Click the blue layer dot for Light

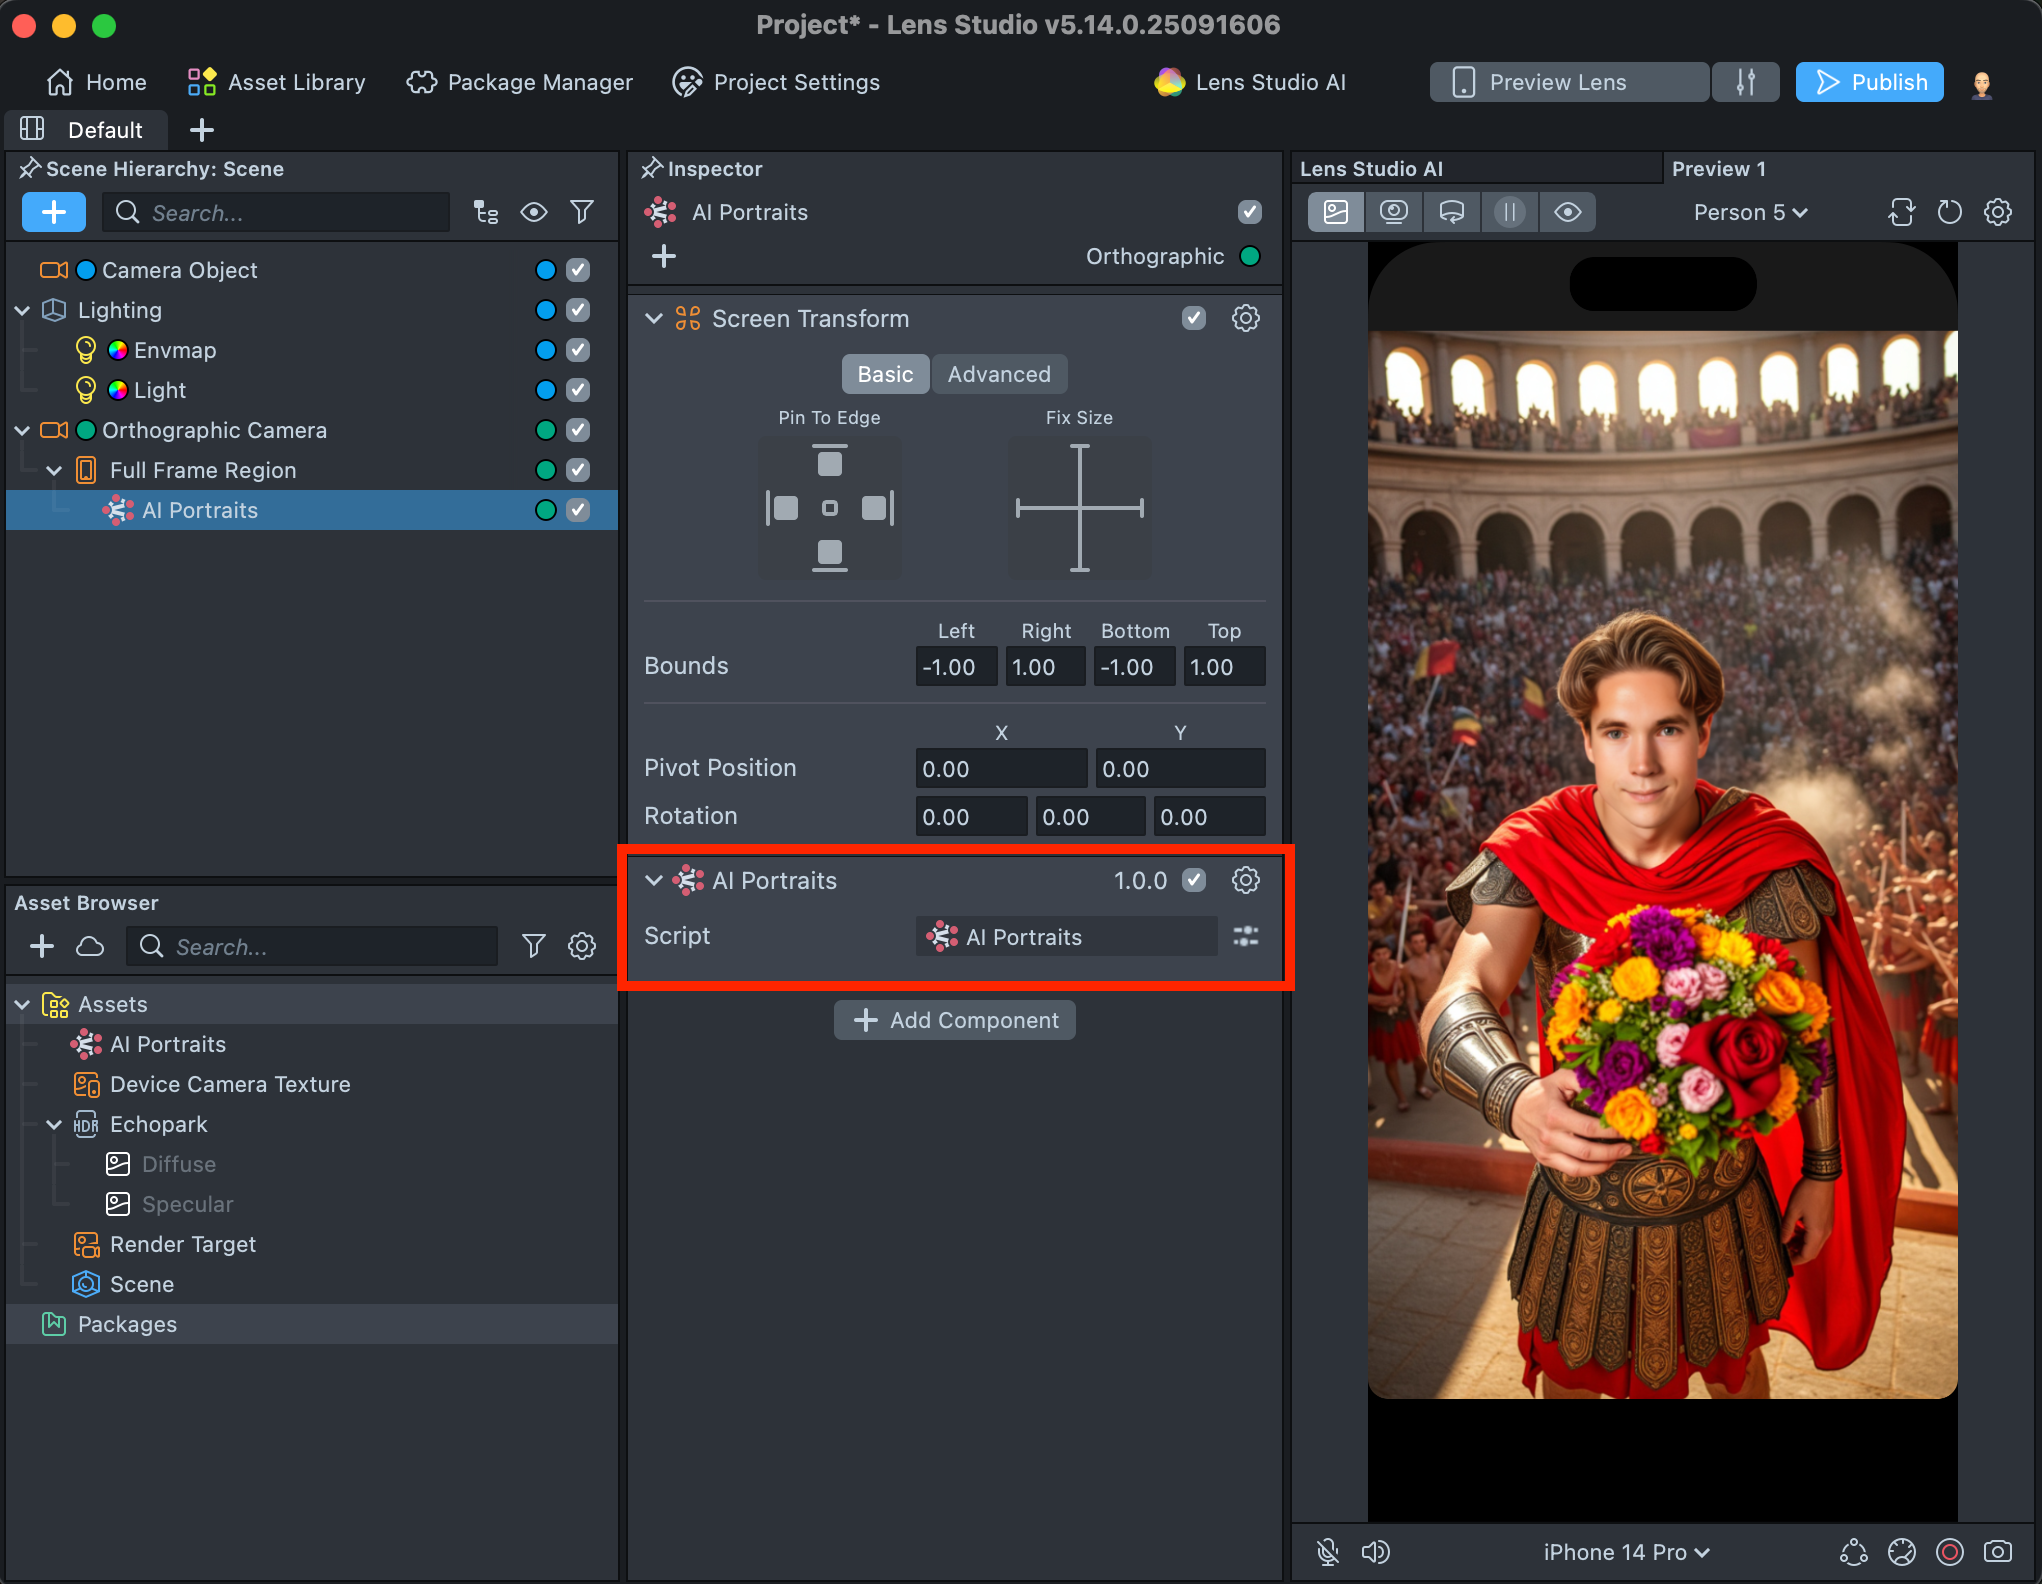tap(545, 390)
